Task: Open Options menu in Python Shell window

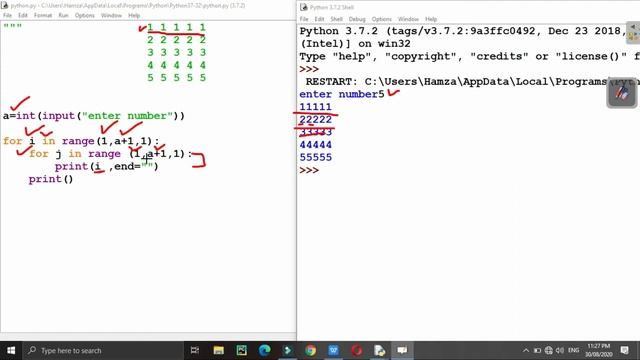Action: click(382, 19)
